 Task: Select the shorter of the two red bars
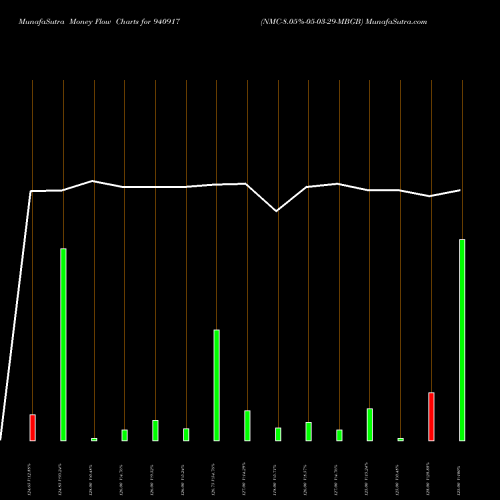(33, 428)
